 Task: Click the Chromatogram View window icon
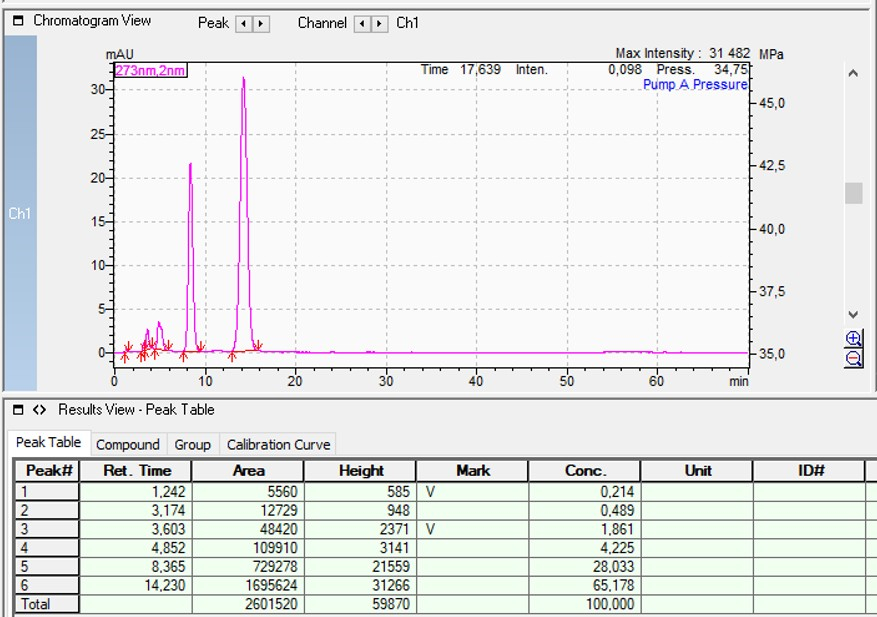pos(17,21)
